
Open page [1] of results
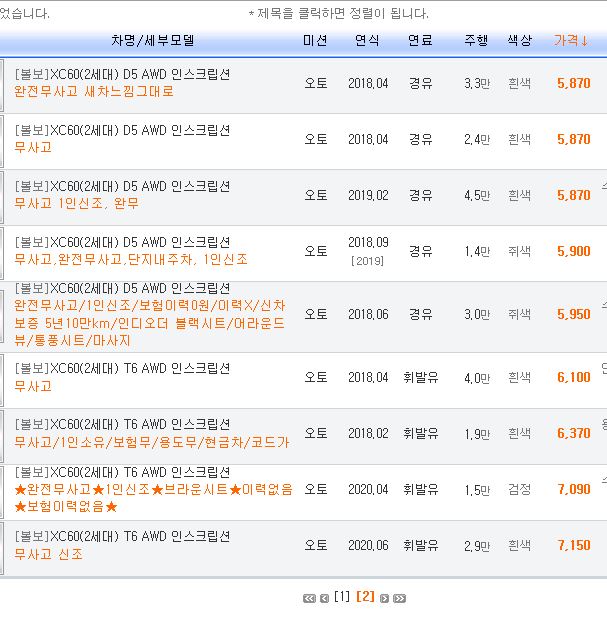342,596
